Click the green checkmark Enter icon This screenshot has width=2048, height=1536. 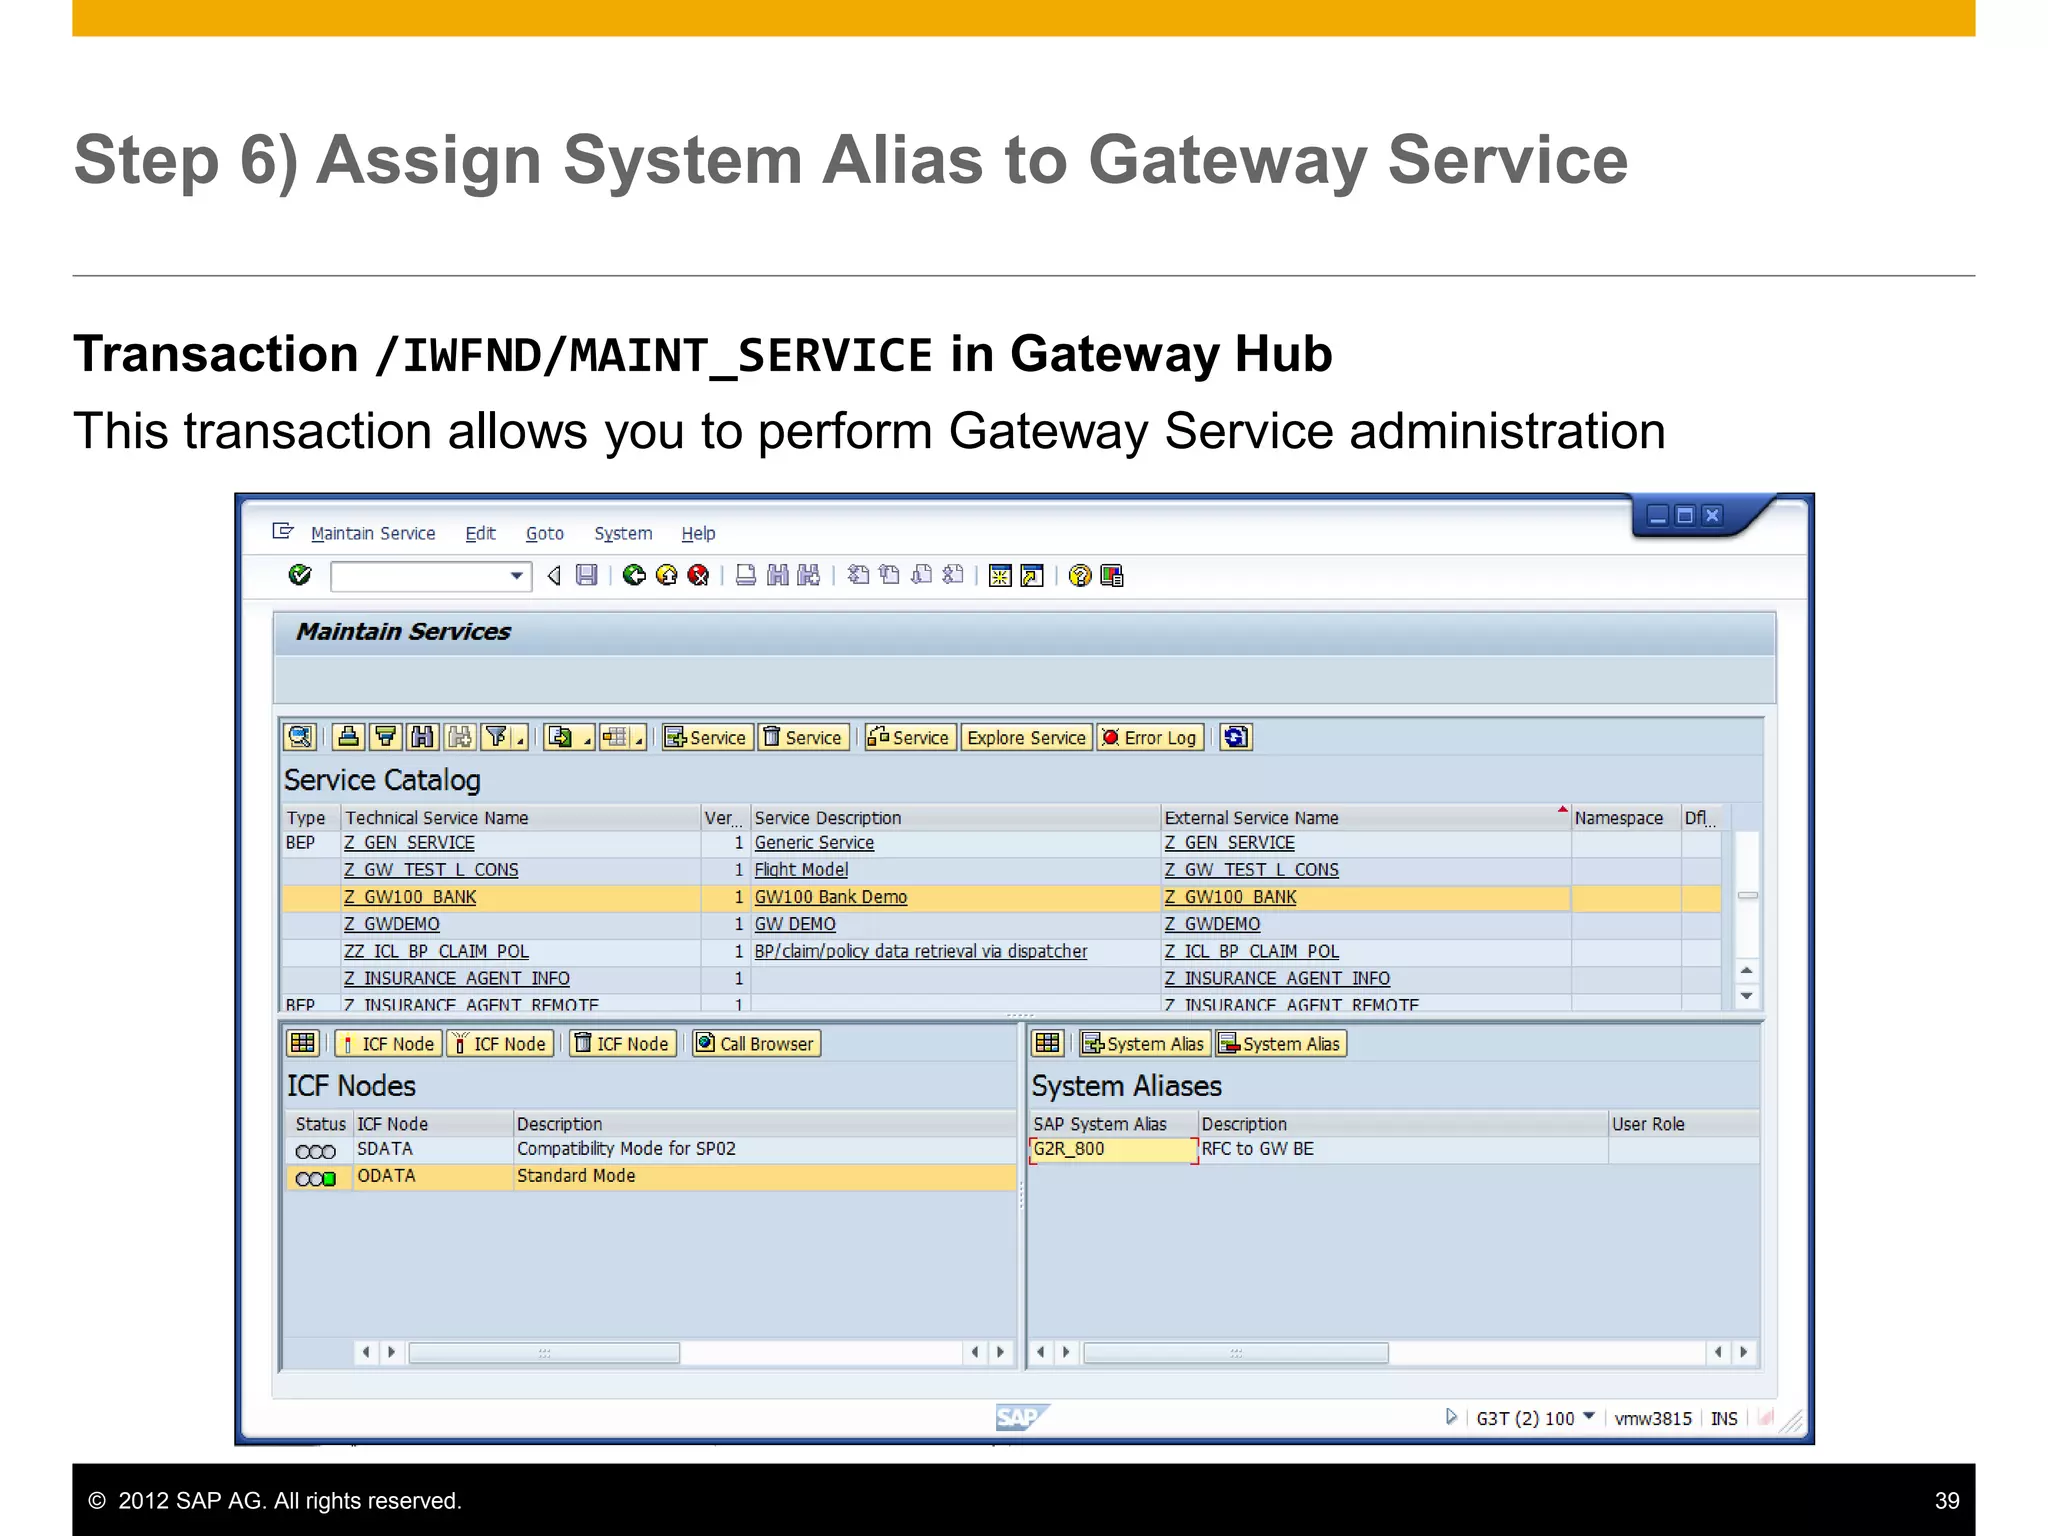pyautogui.click(x=300, y=575)
